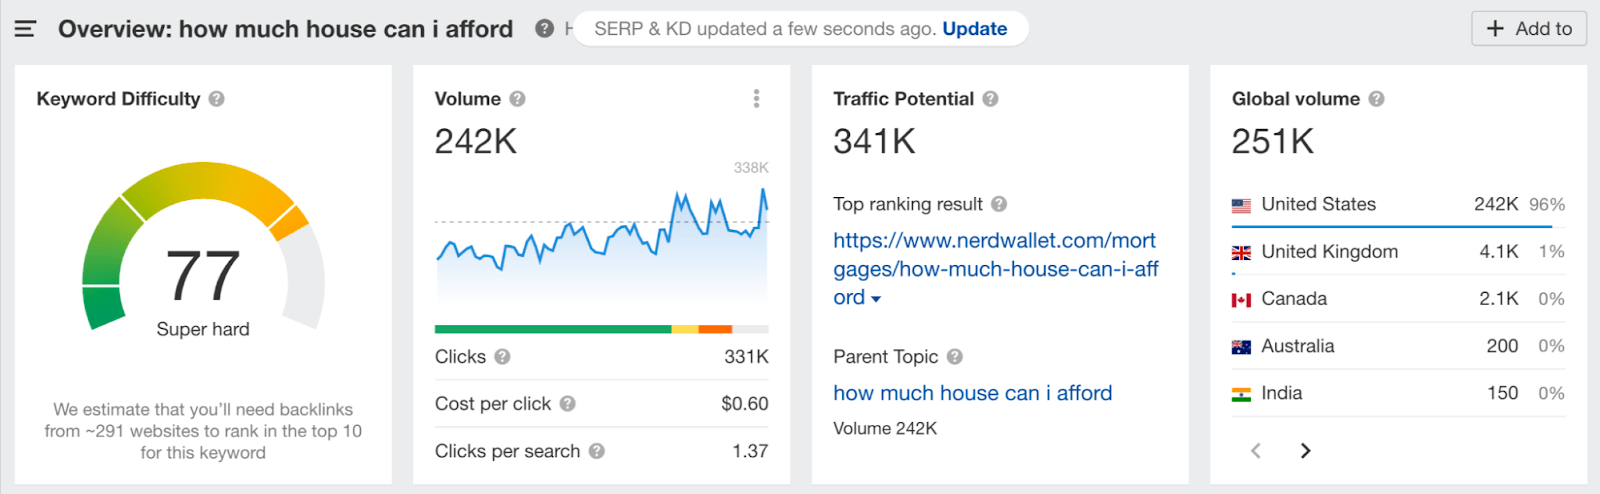The height and width of the screenshot is (494, 1600).
Task: Click the Update SERP link
Action: pyautogui.click(x=974, y=29)
